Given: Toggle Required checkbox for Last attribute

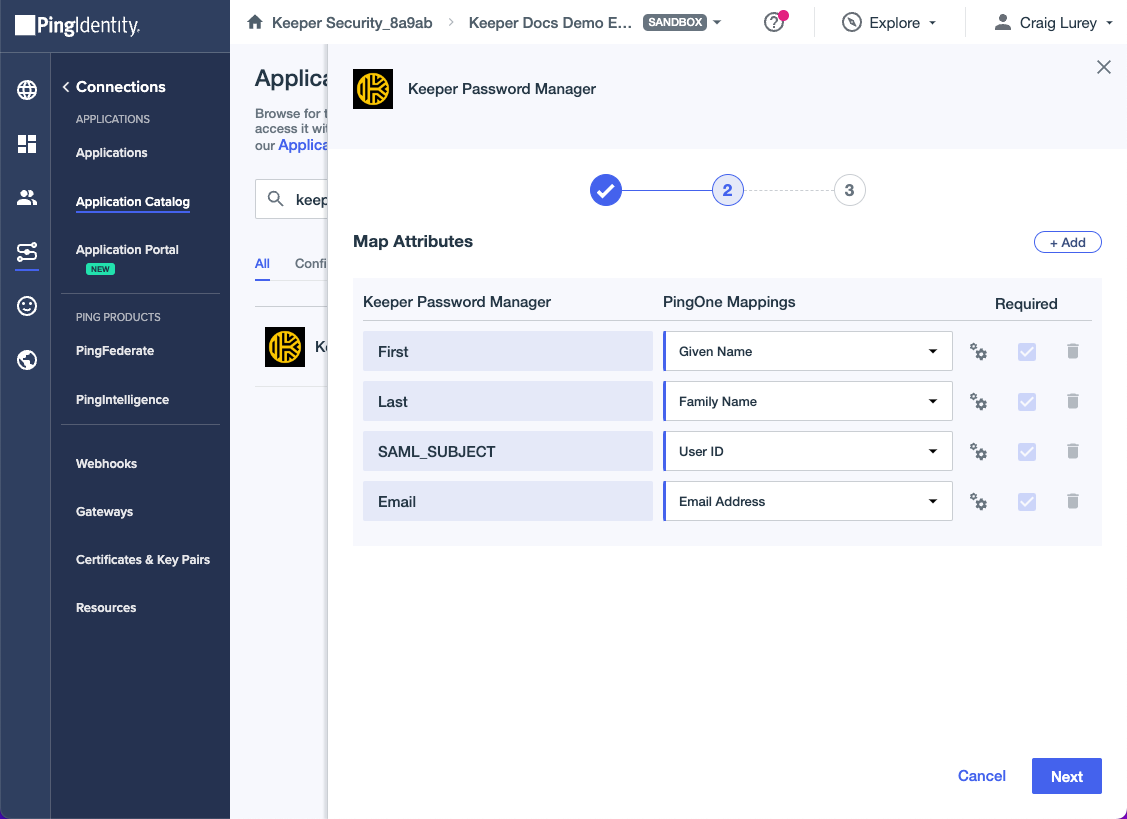Looking at the screenshot, I should pyautogui.click(x=1026, y=402).
